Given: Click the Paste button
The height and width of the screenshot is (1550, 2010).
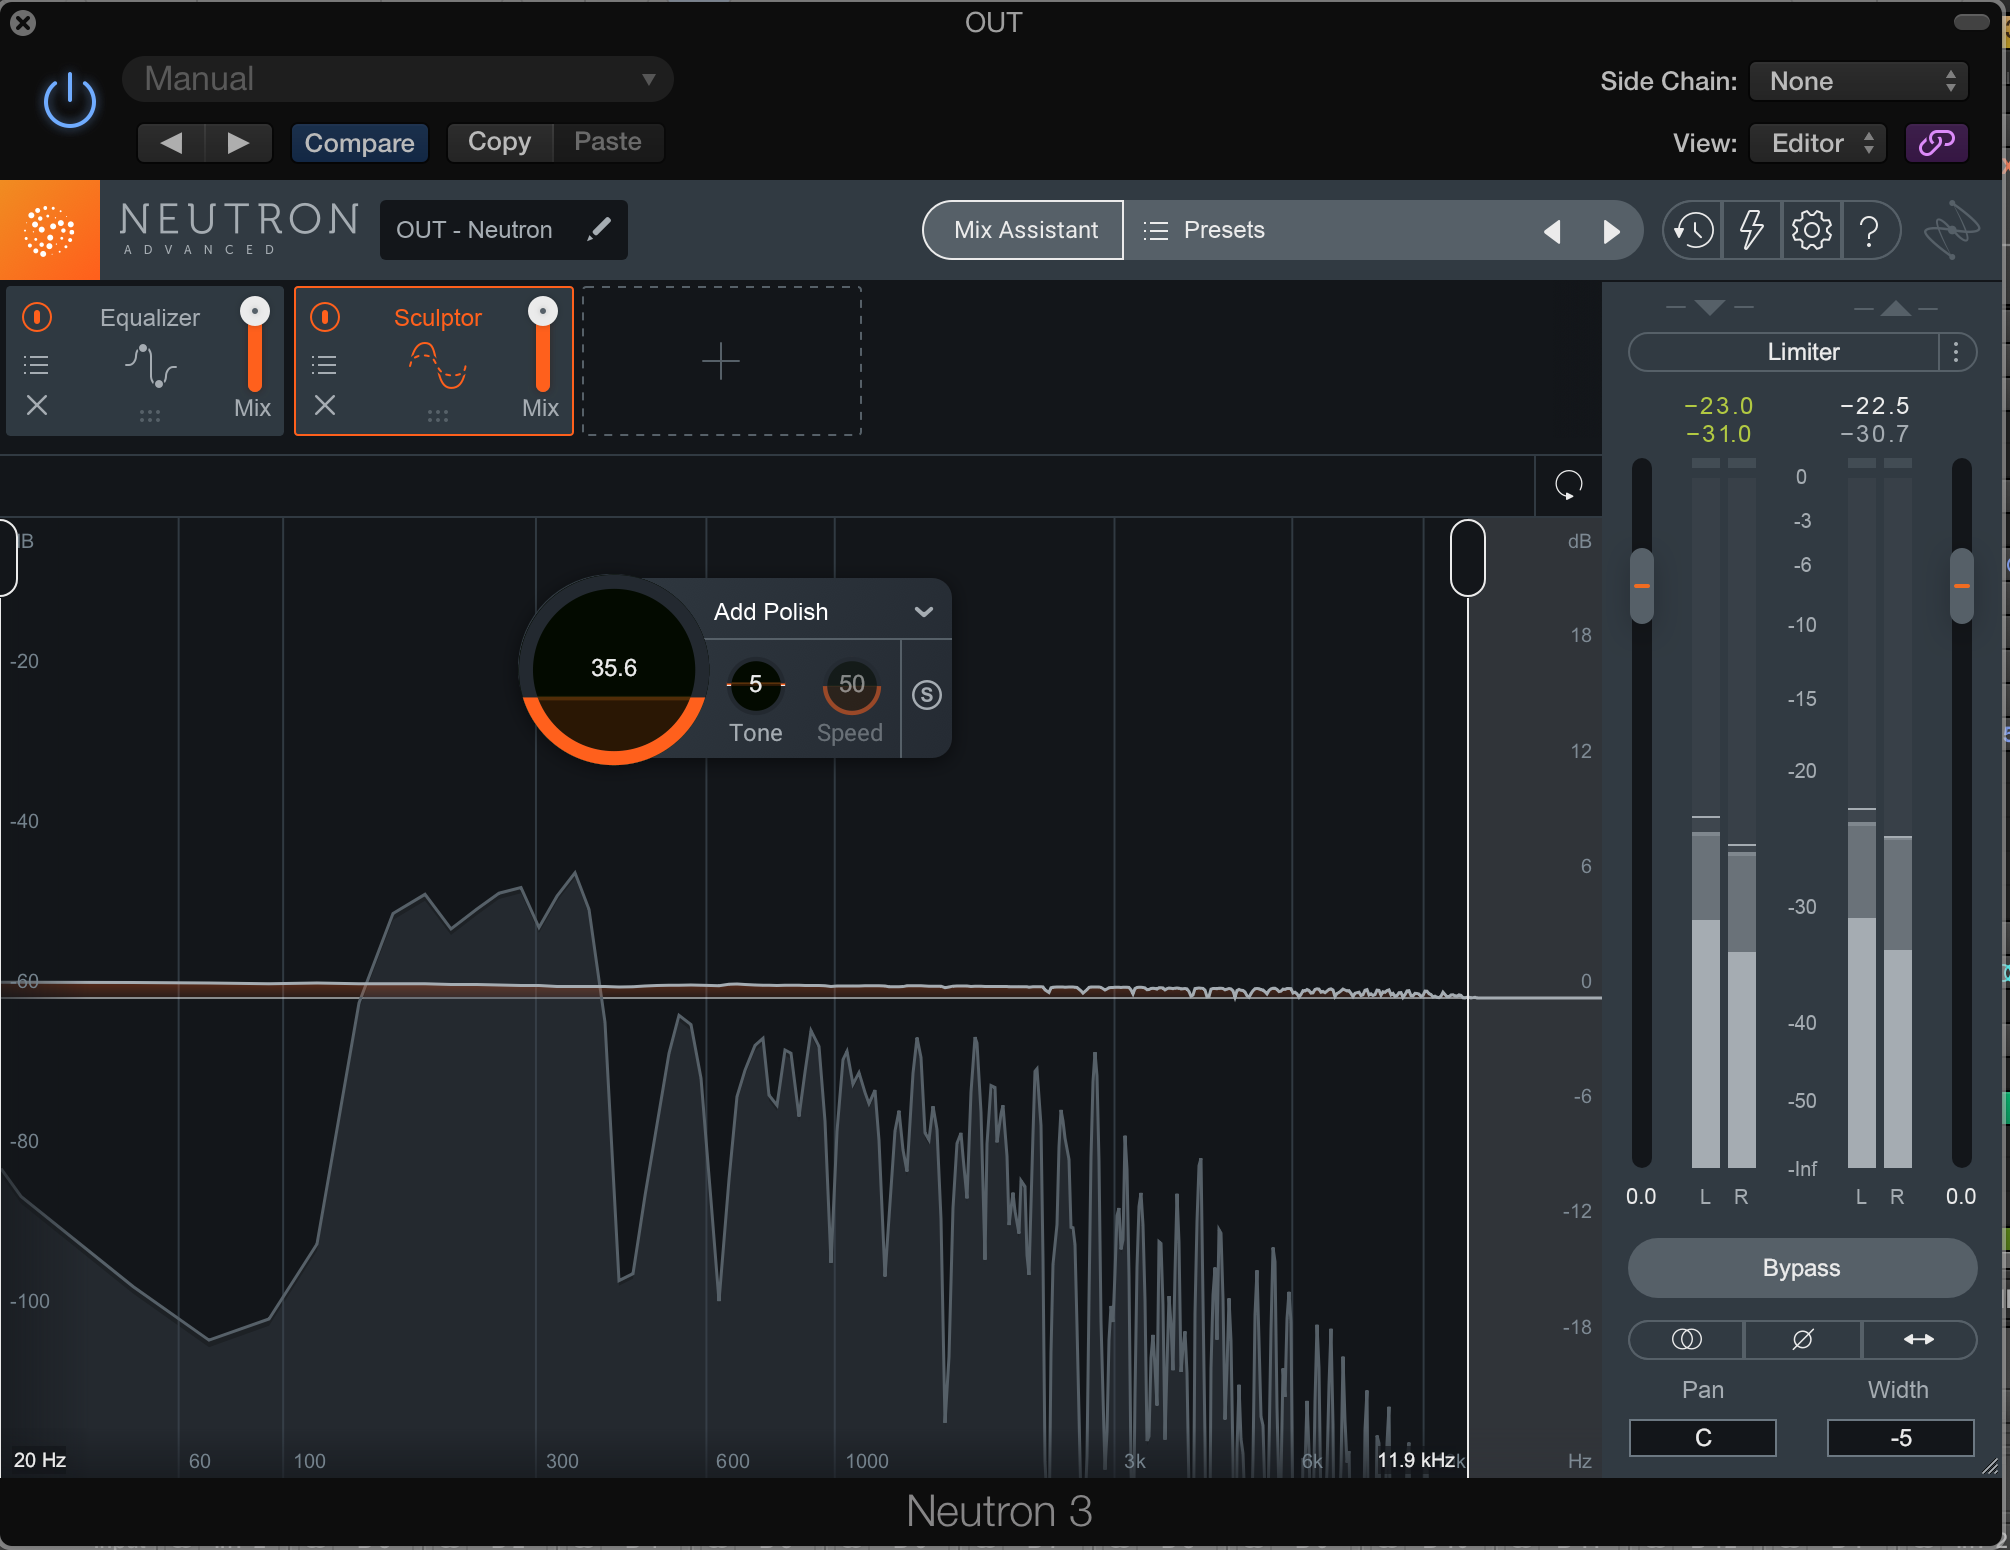Looking at the screenshot, I should pos(608,142).
